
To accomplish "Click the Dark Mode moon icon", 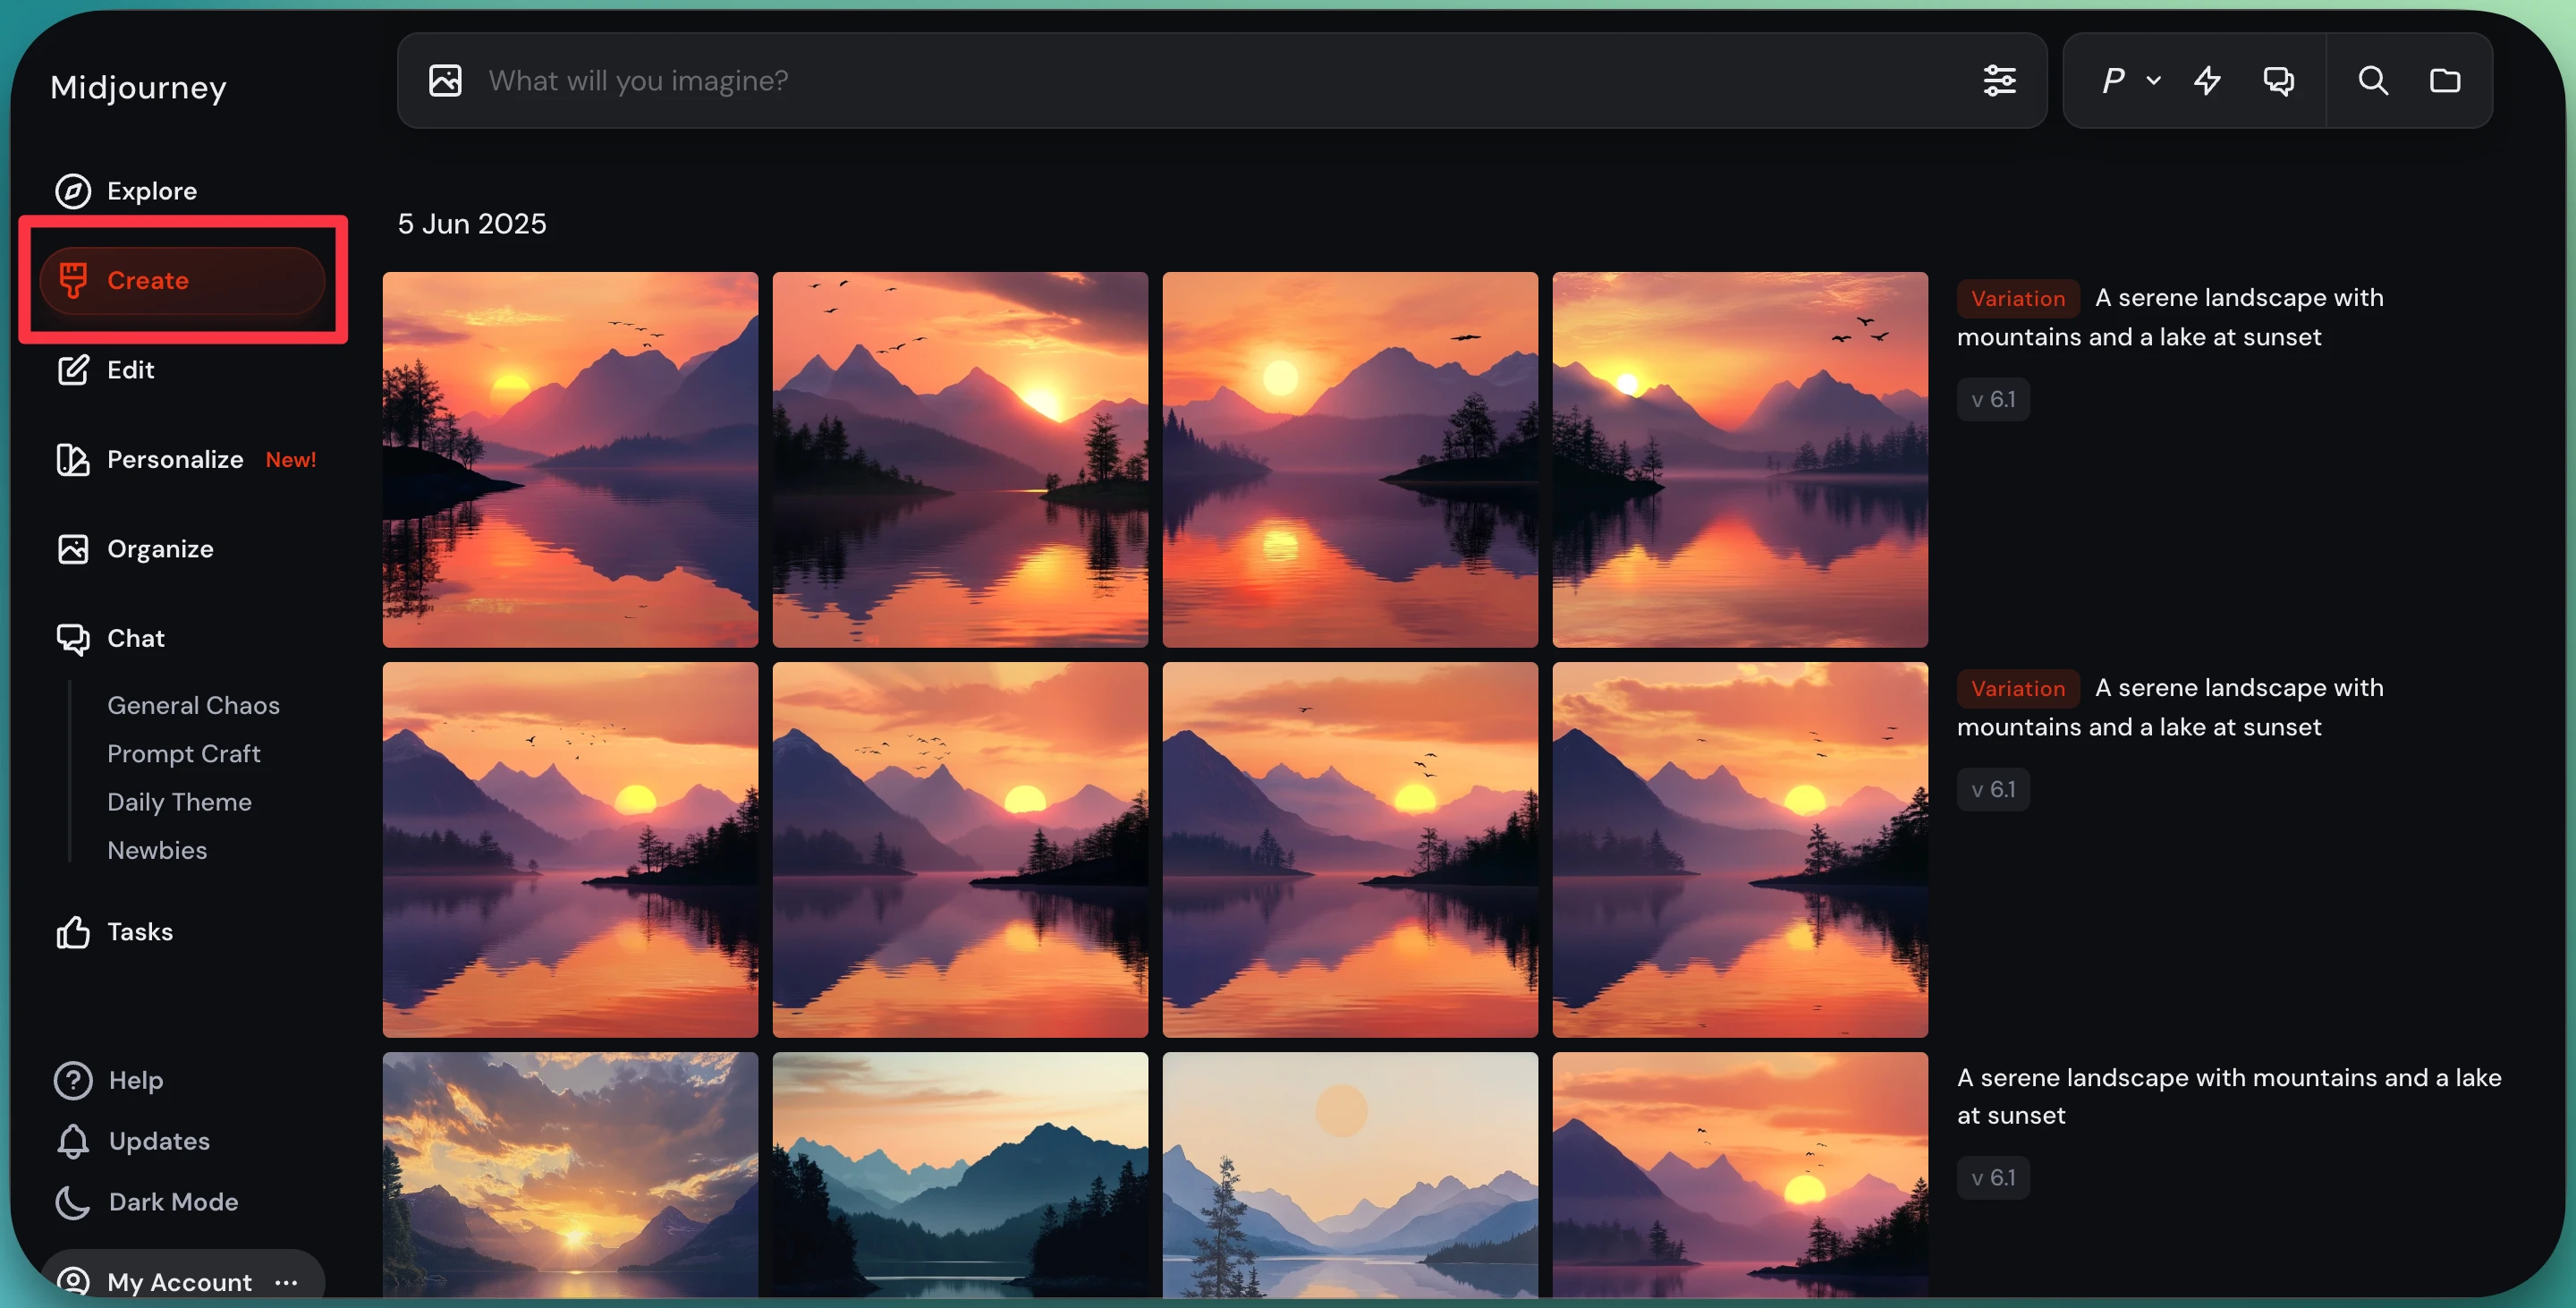I will pyautogui.click(x=73, y=1202).
